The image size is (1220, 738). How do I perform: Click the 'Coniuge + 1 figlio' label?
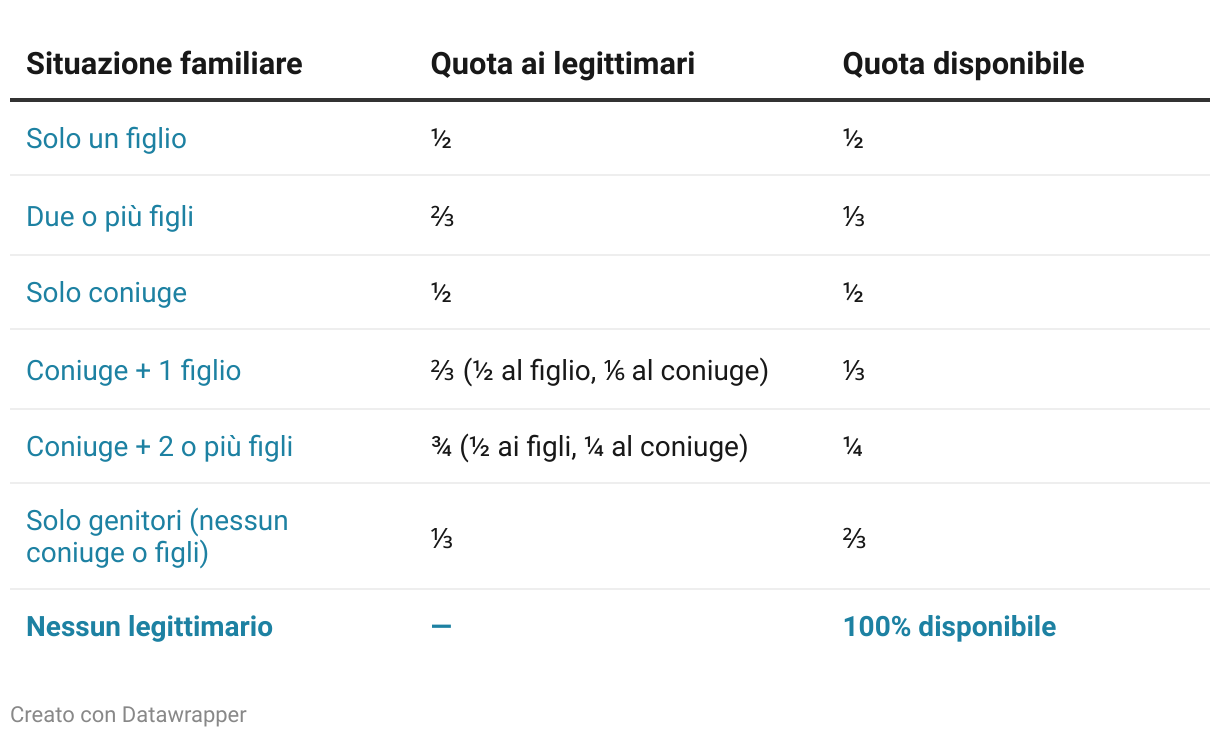click(133, 370)
